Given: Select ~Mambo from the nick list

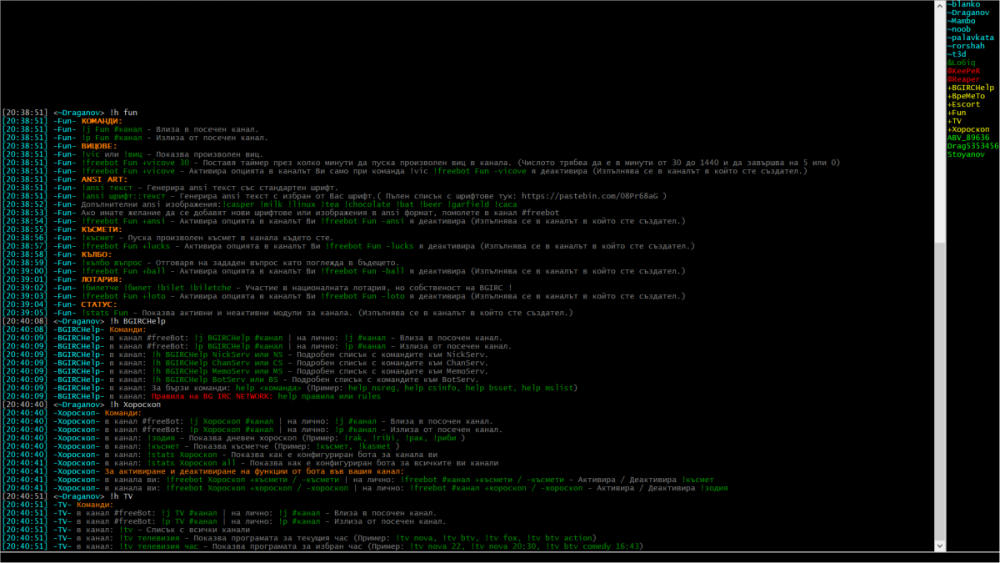Looking at the screenshot, I should click(x=962, y=21).
